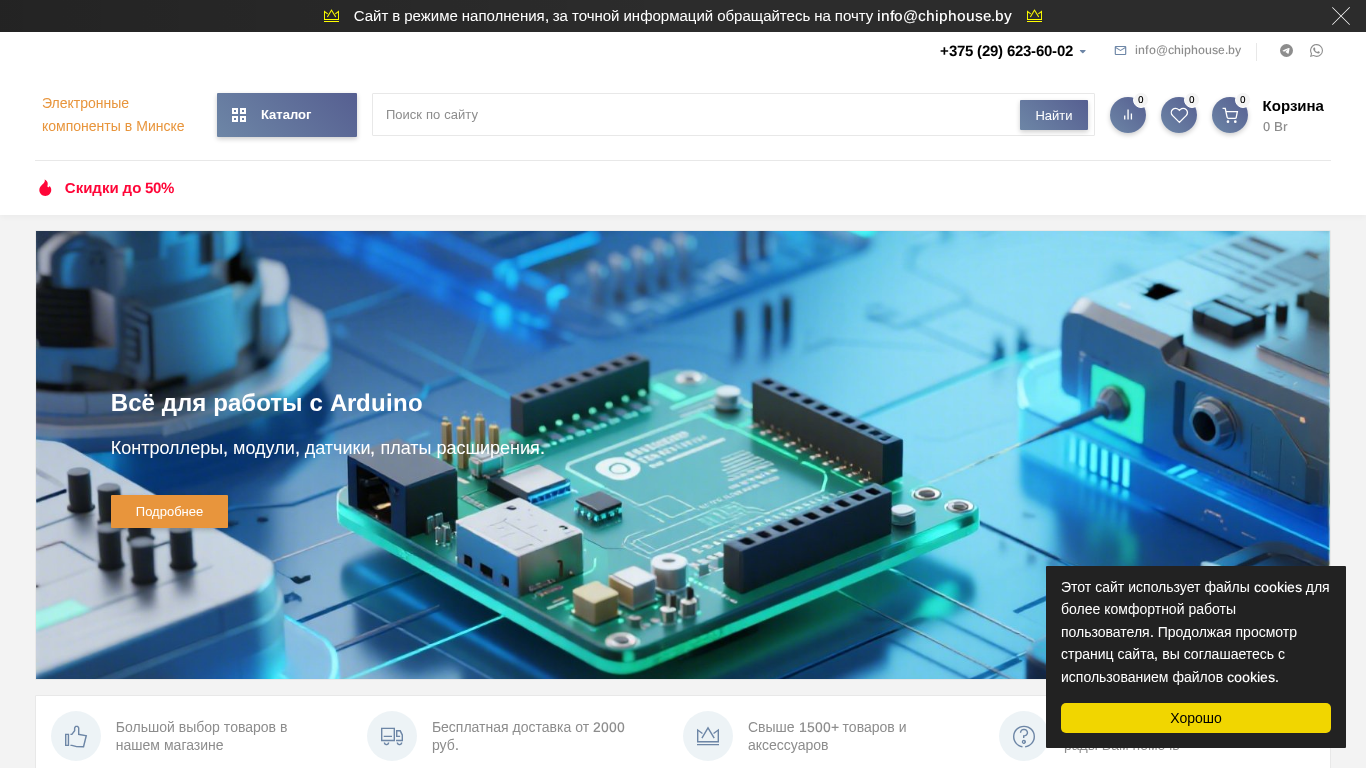The image size is (1366, 768).
Task: Click the grid icon in Каталог button
Action: pos(239,115)
